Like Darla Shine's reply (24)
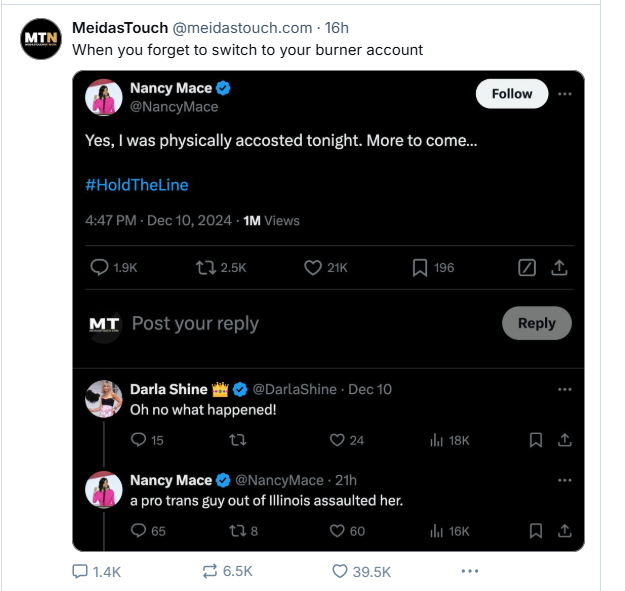The image size is (625, 591). point(338,440)
